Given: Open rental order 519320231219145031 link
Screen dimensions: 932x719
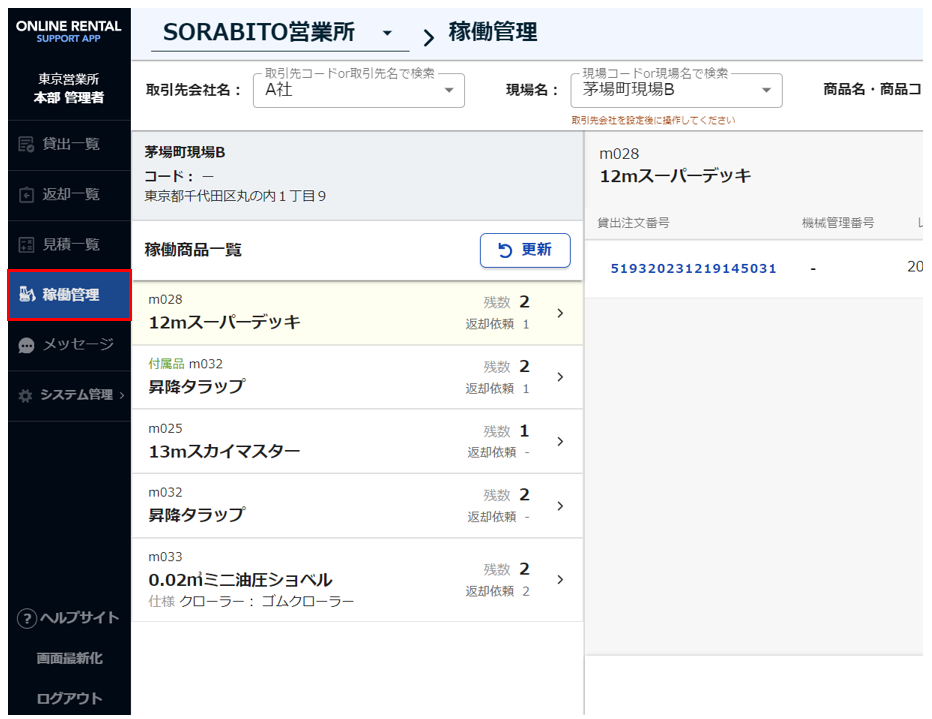Looking at the screenshot, I should point(694,269).
